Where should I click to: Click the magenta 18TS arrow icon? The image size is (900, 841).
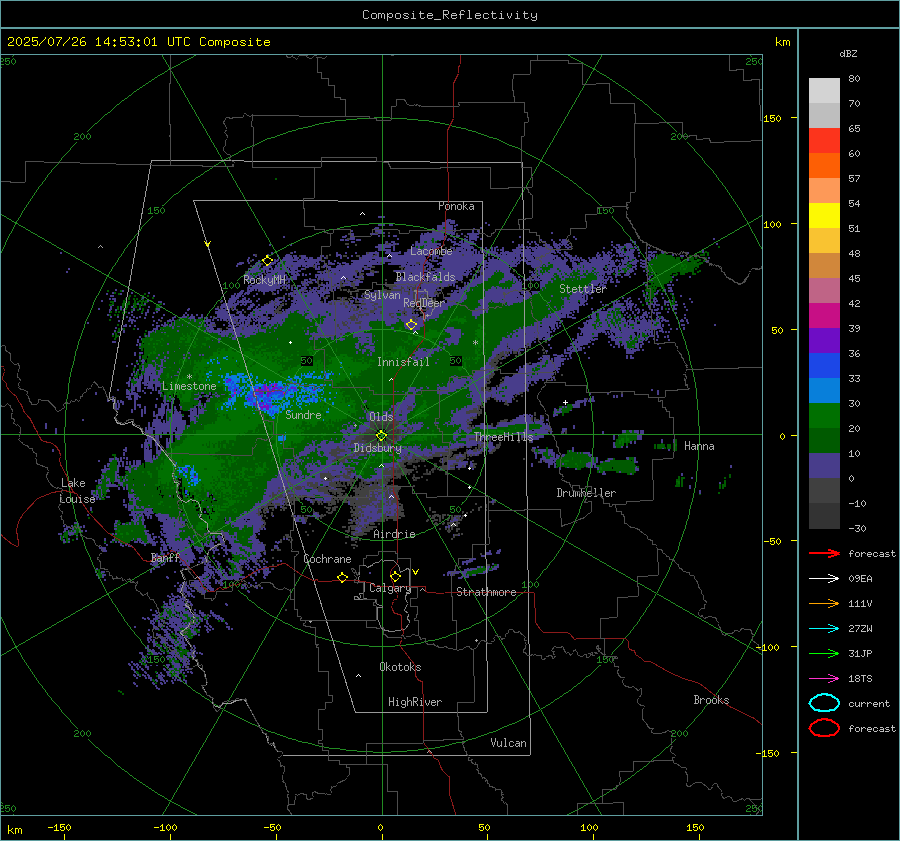point(824,679)
